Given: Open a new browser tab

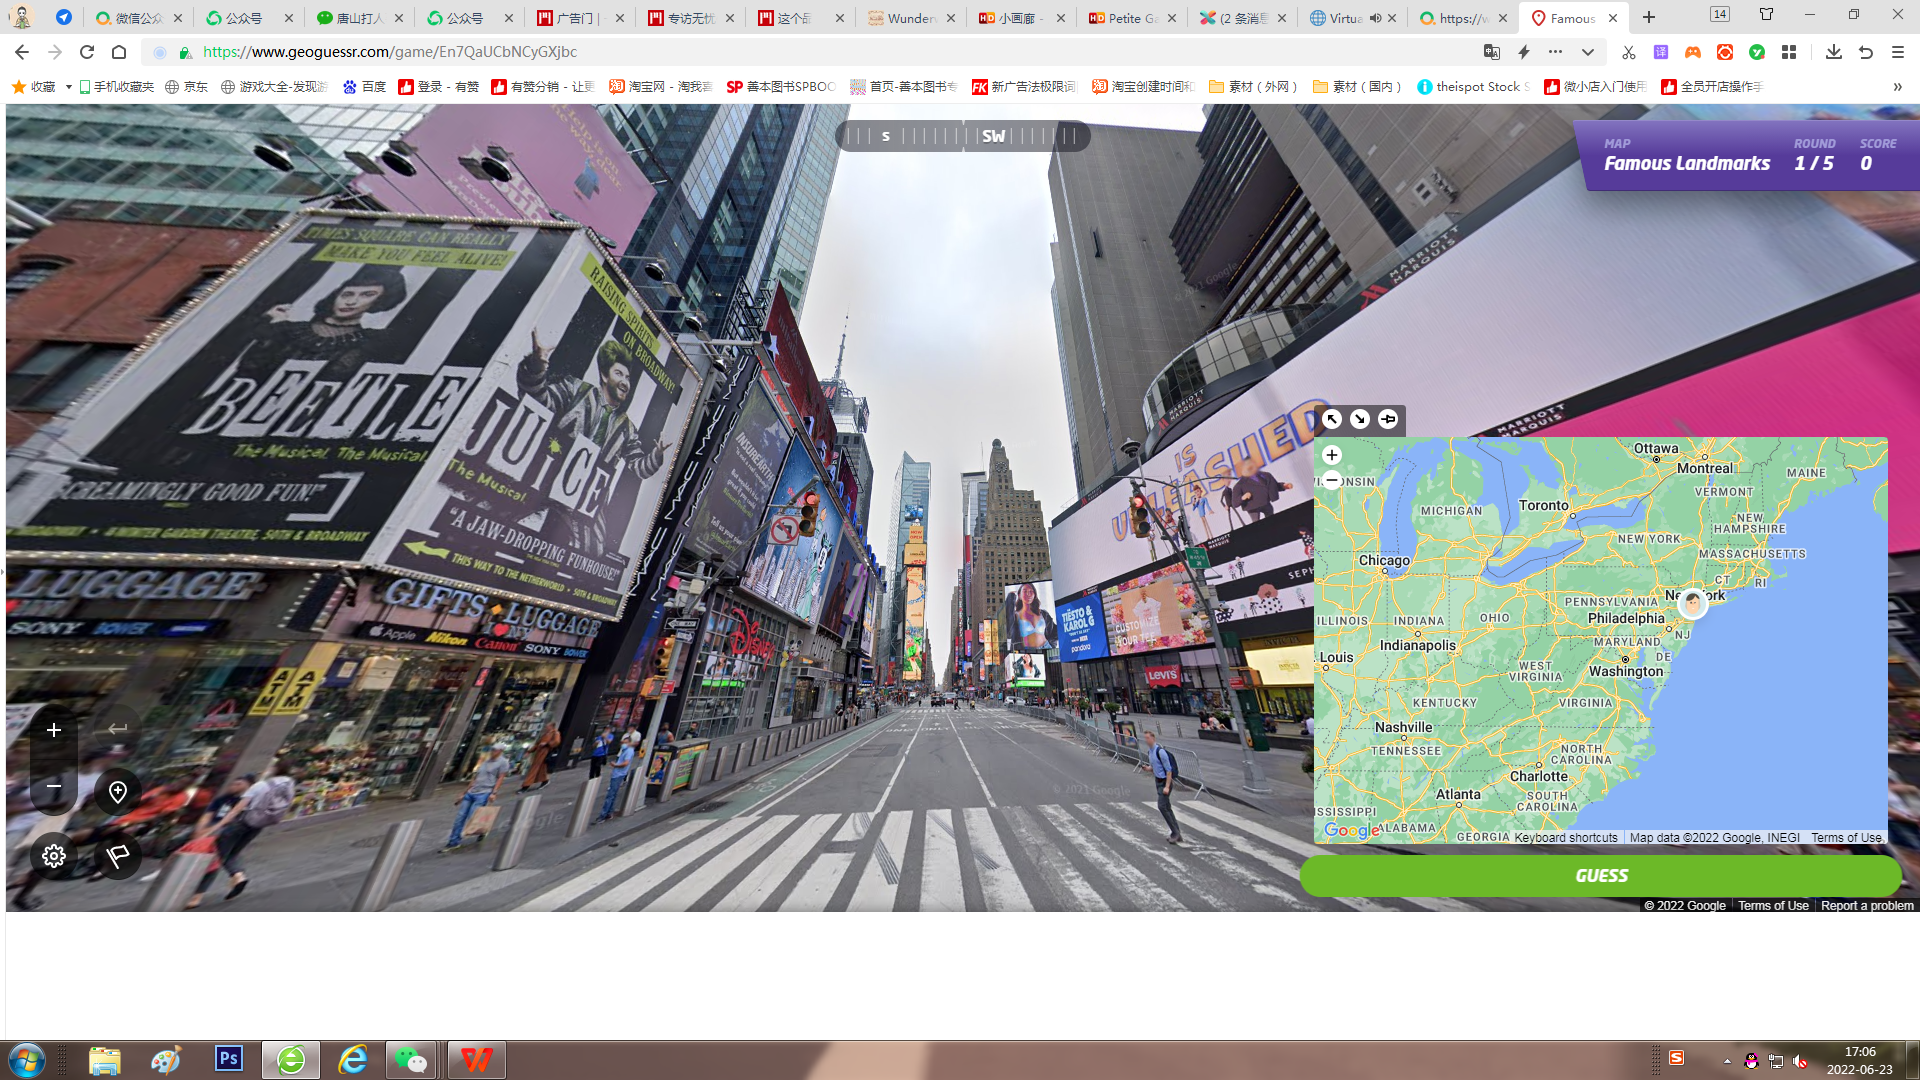Looking at the screenshot, I should pos(1649,18).
